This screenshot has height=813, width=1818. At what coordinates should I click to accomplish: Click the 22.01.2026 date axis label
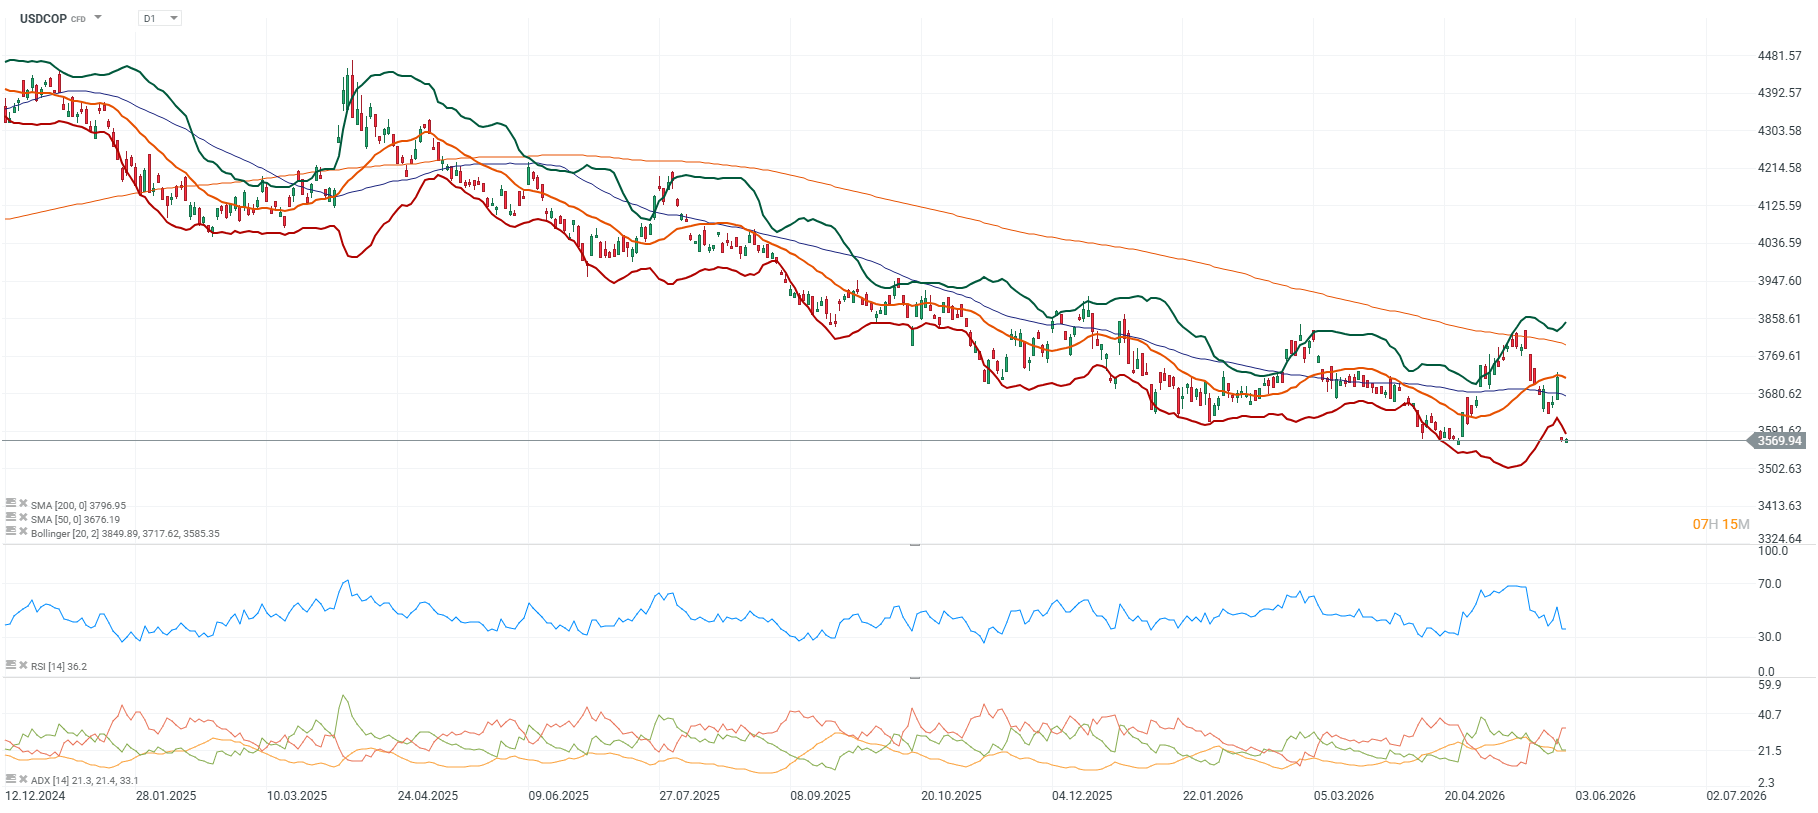coord(1213,796)
